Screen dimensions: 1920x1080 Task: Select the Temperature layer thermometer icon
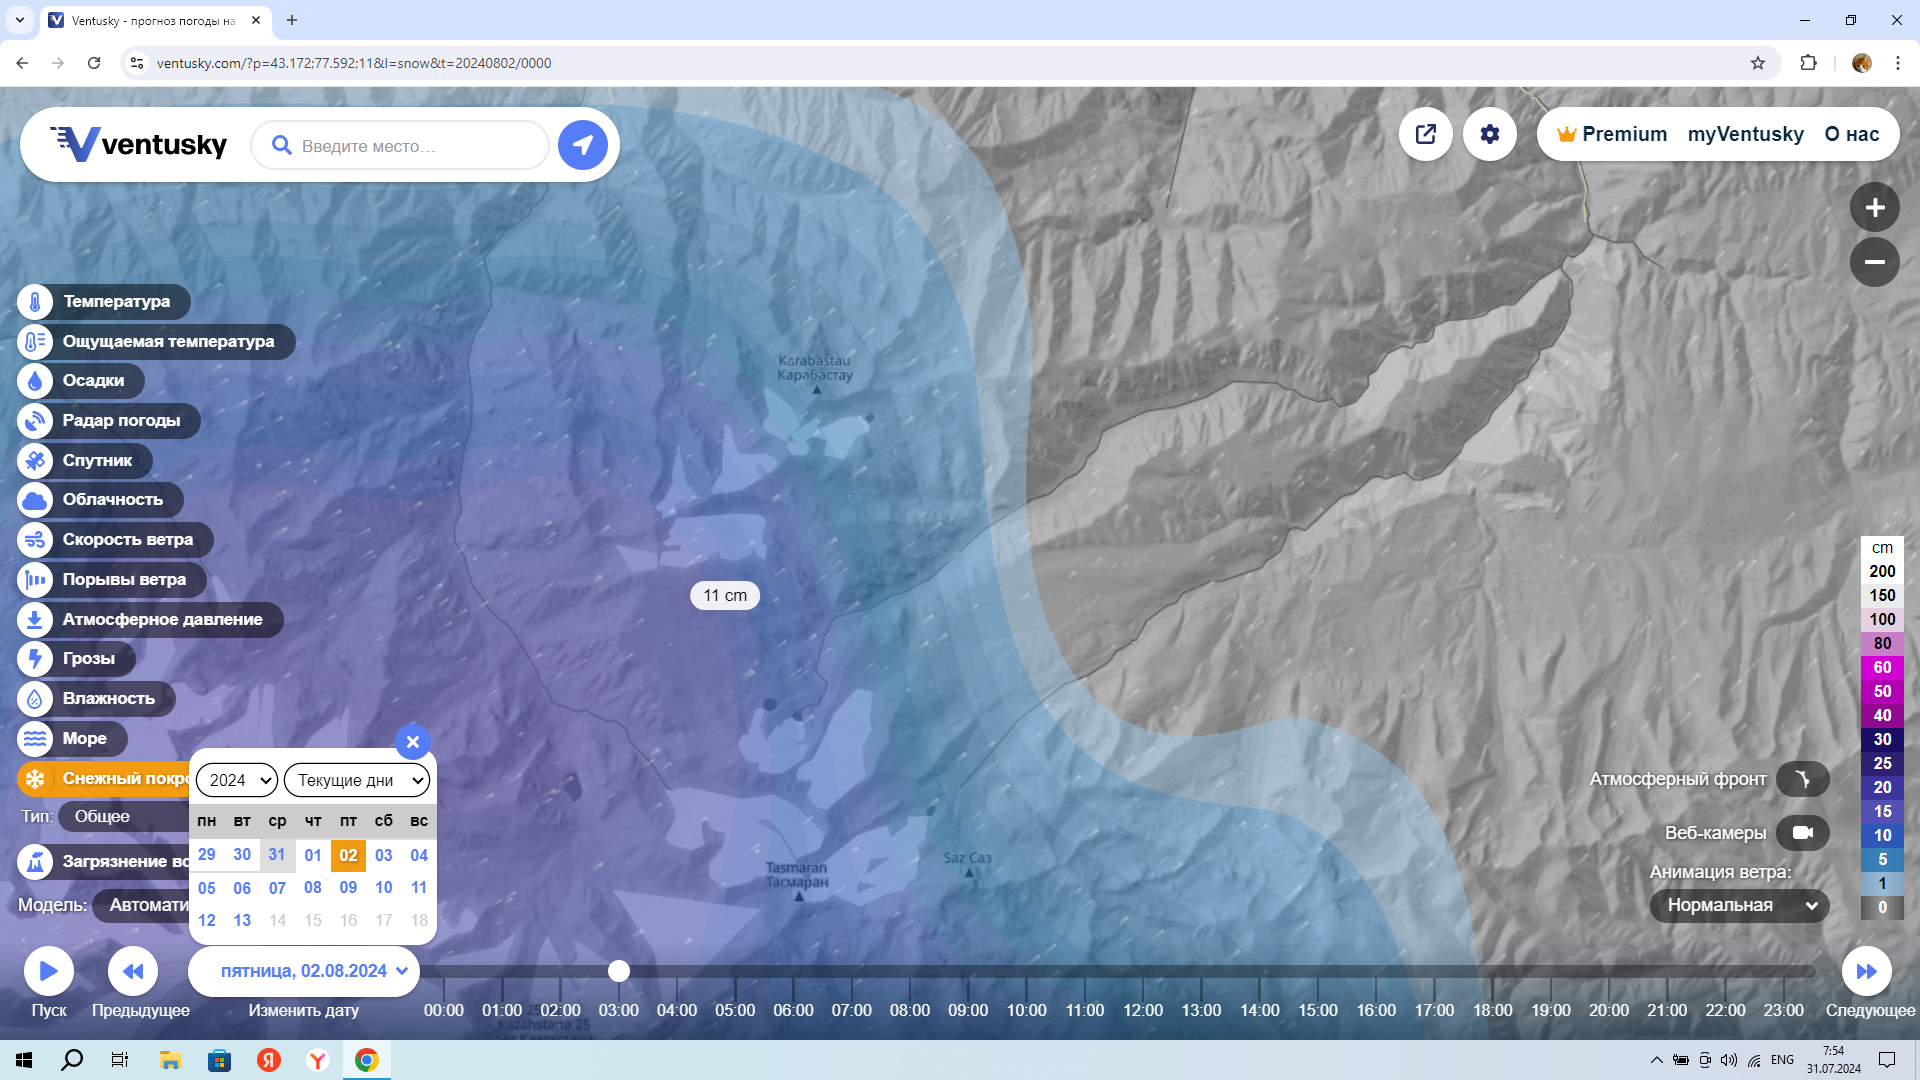35,301
